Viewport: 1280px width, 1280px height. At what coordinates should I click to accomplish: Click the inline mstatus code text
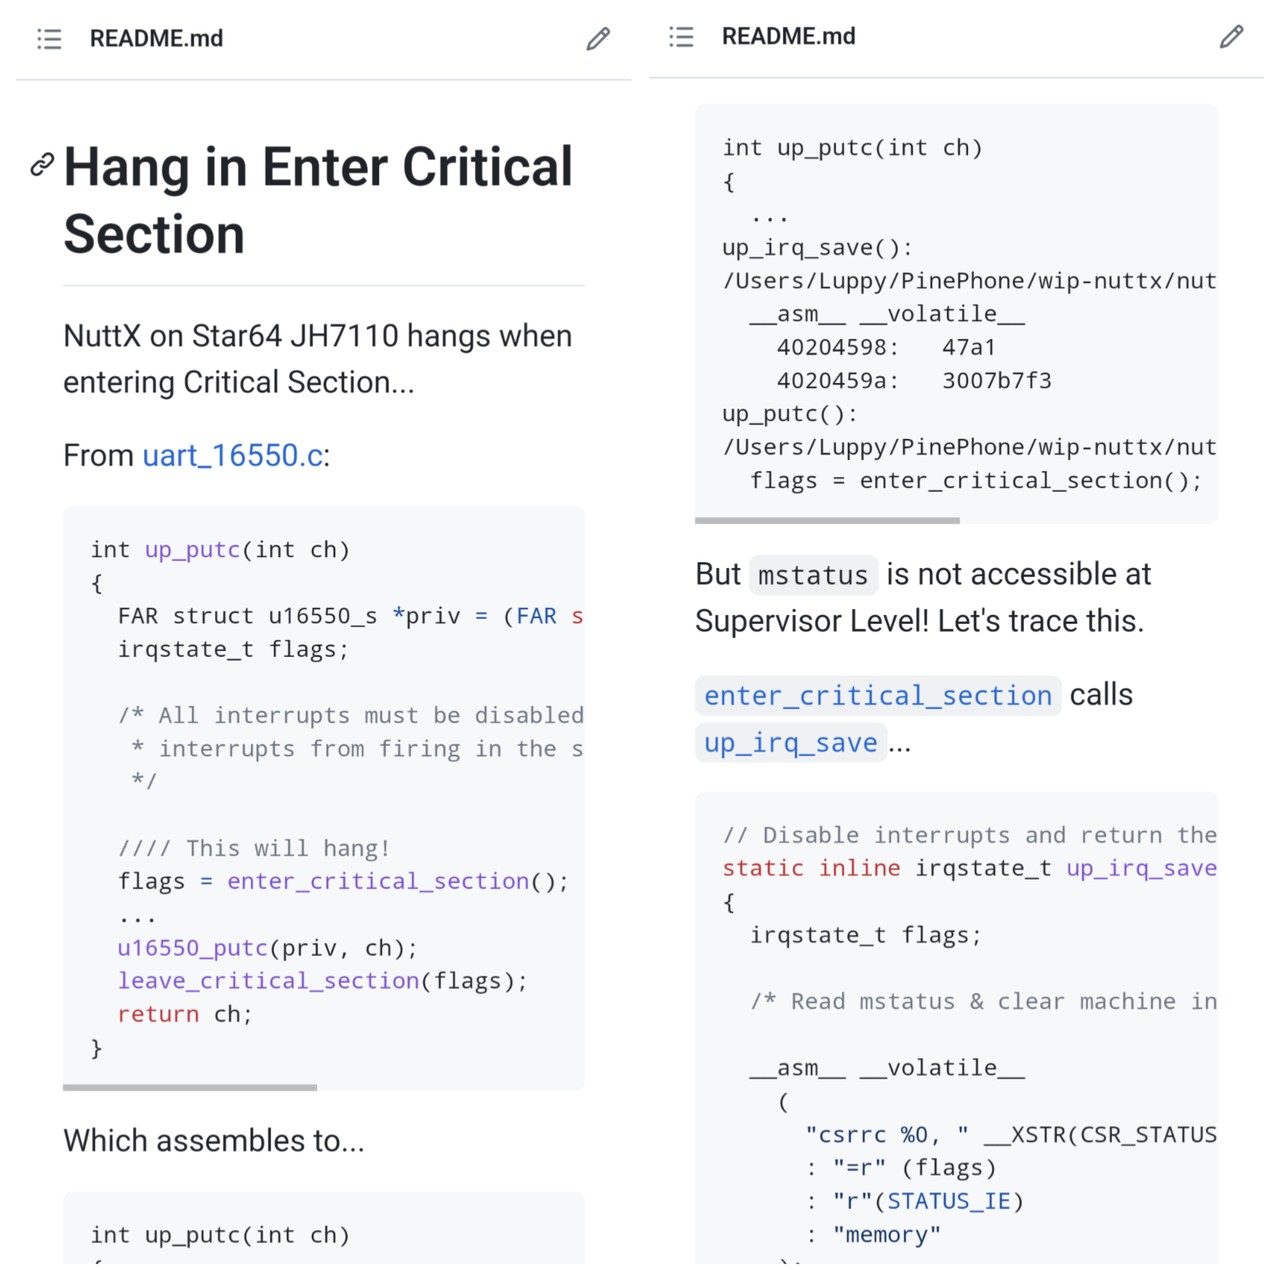pyautogui.click(x=813, y=575)
